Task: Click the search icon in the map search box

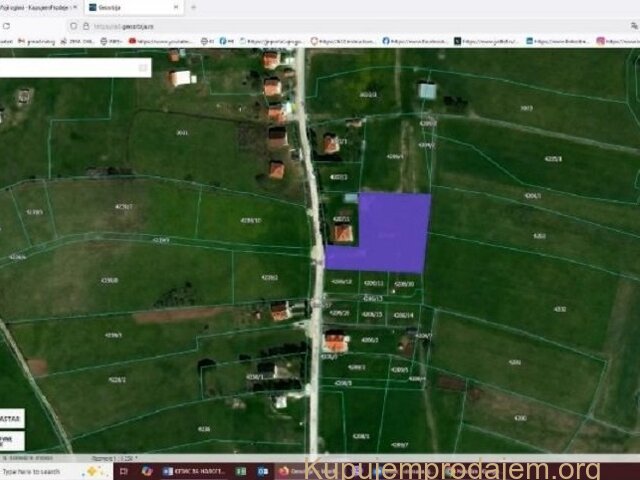Action: pos(143,68)
